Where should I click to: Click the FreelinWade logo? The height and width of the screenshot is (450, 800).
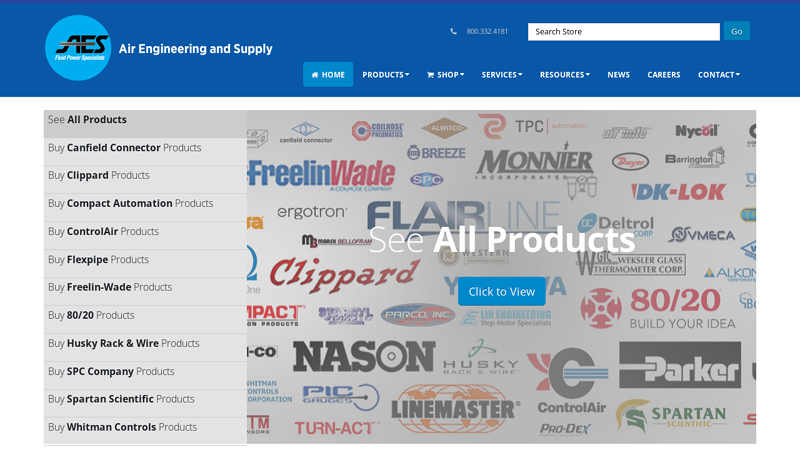pyautogui.click(x=322, y=174)
